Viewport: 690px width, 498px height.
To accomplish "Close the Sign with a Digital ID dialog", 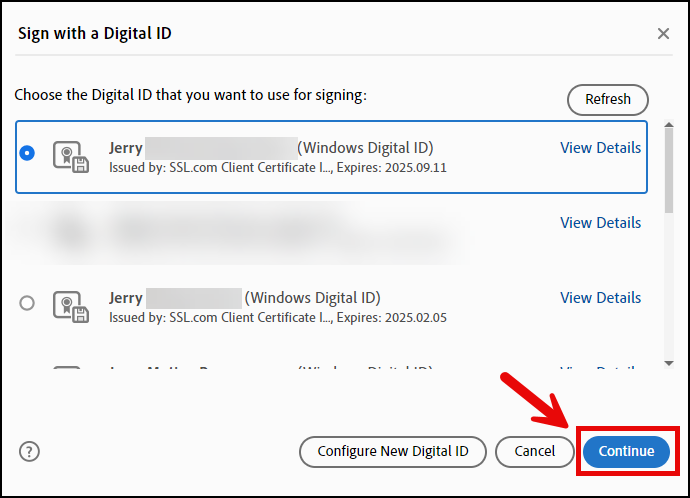I will 663,34.
